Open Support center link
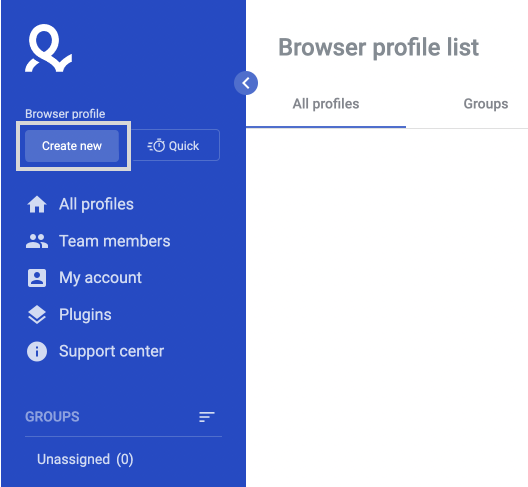The width and height of the screenshot is (528, 487). (111, 352)
